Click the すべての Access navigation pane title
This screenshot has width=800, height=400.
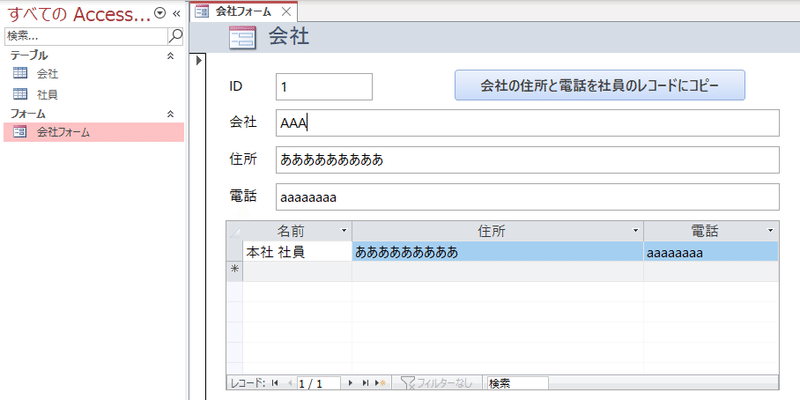[79, 15]
